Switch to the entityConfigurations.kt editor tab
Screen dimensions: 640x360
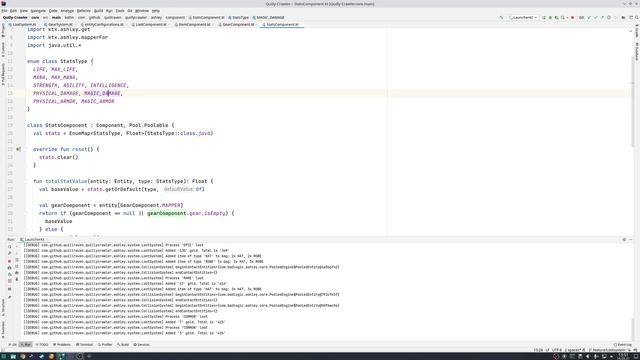tap(103, 24)
